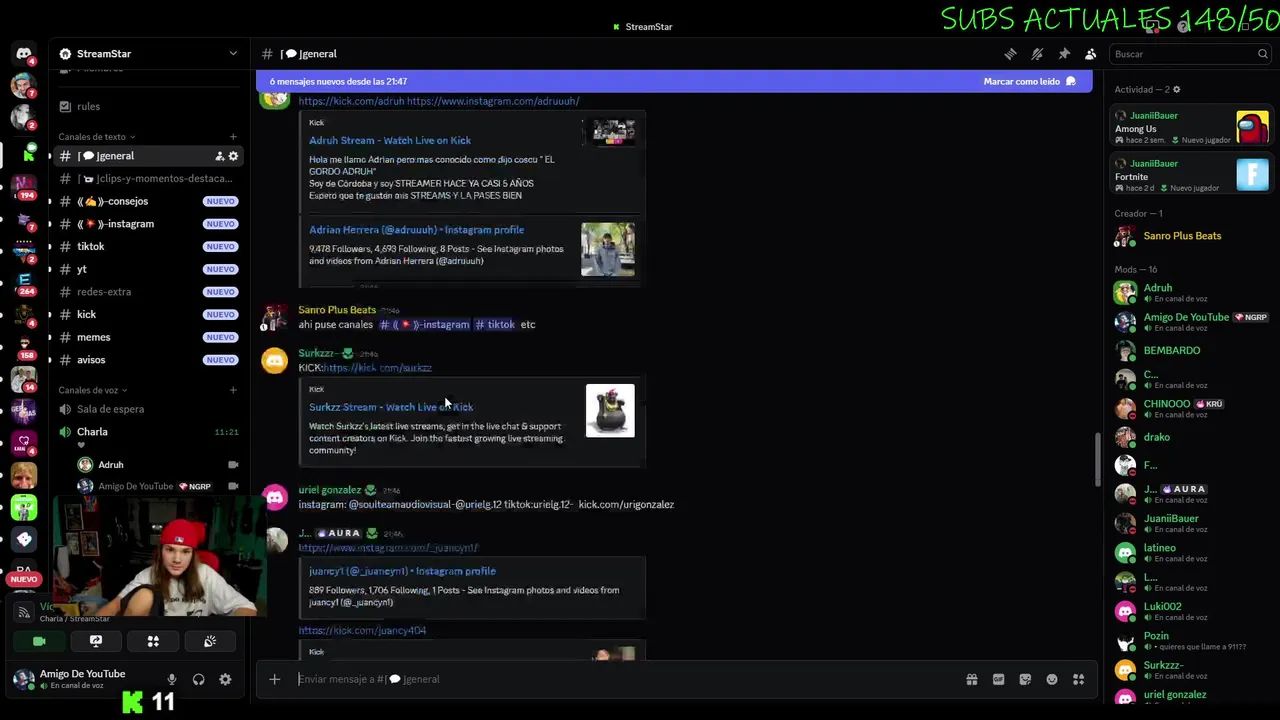Open kick.com/juancy404 link
This screenshot has height=720, width=1280.
pos(362,630)
